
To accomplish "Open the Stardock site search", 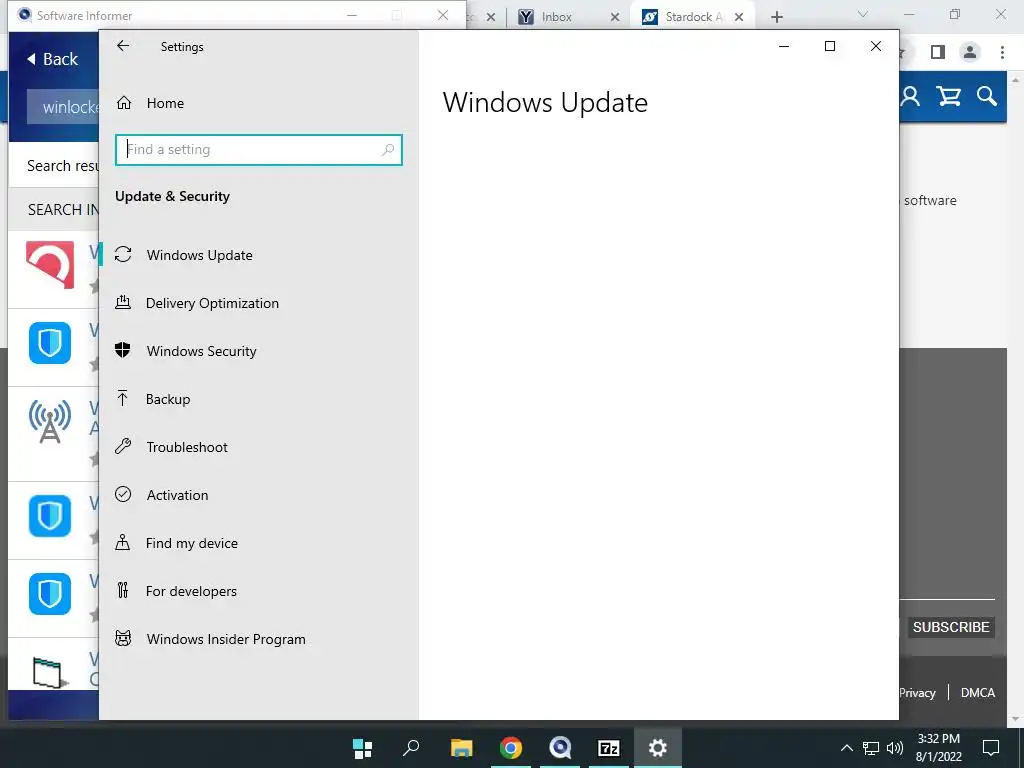I will pyautogui.click(x=987, y=97).
